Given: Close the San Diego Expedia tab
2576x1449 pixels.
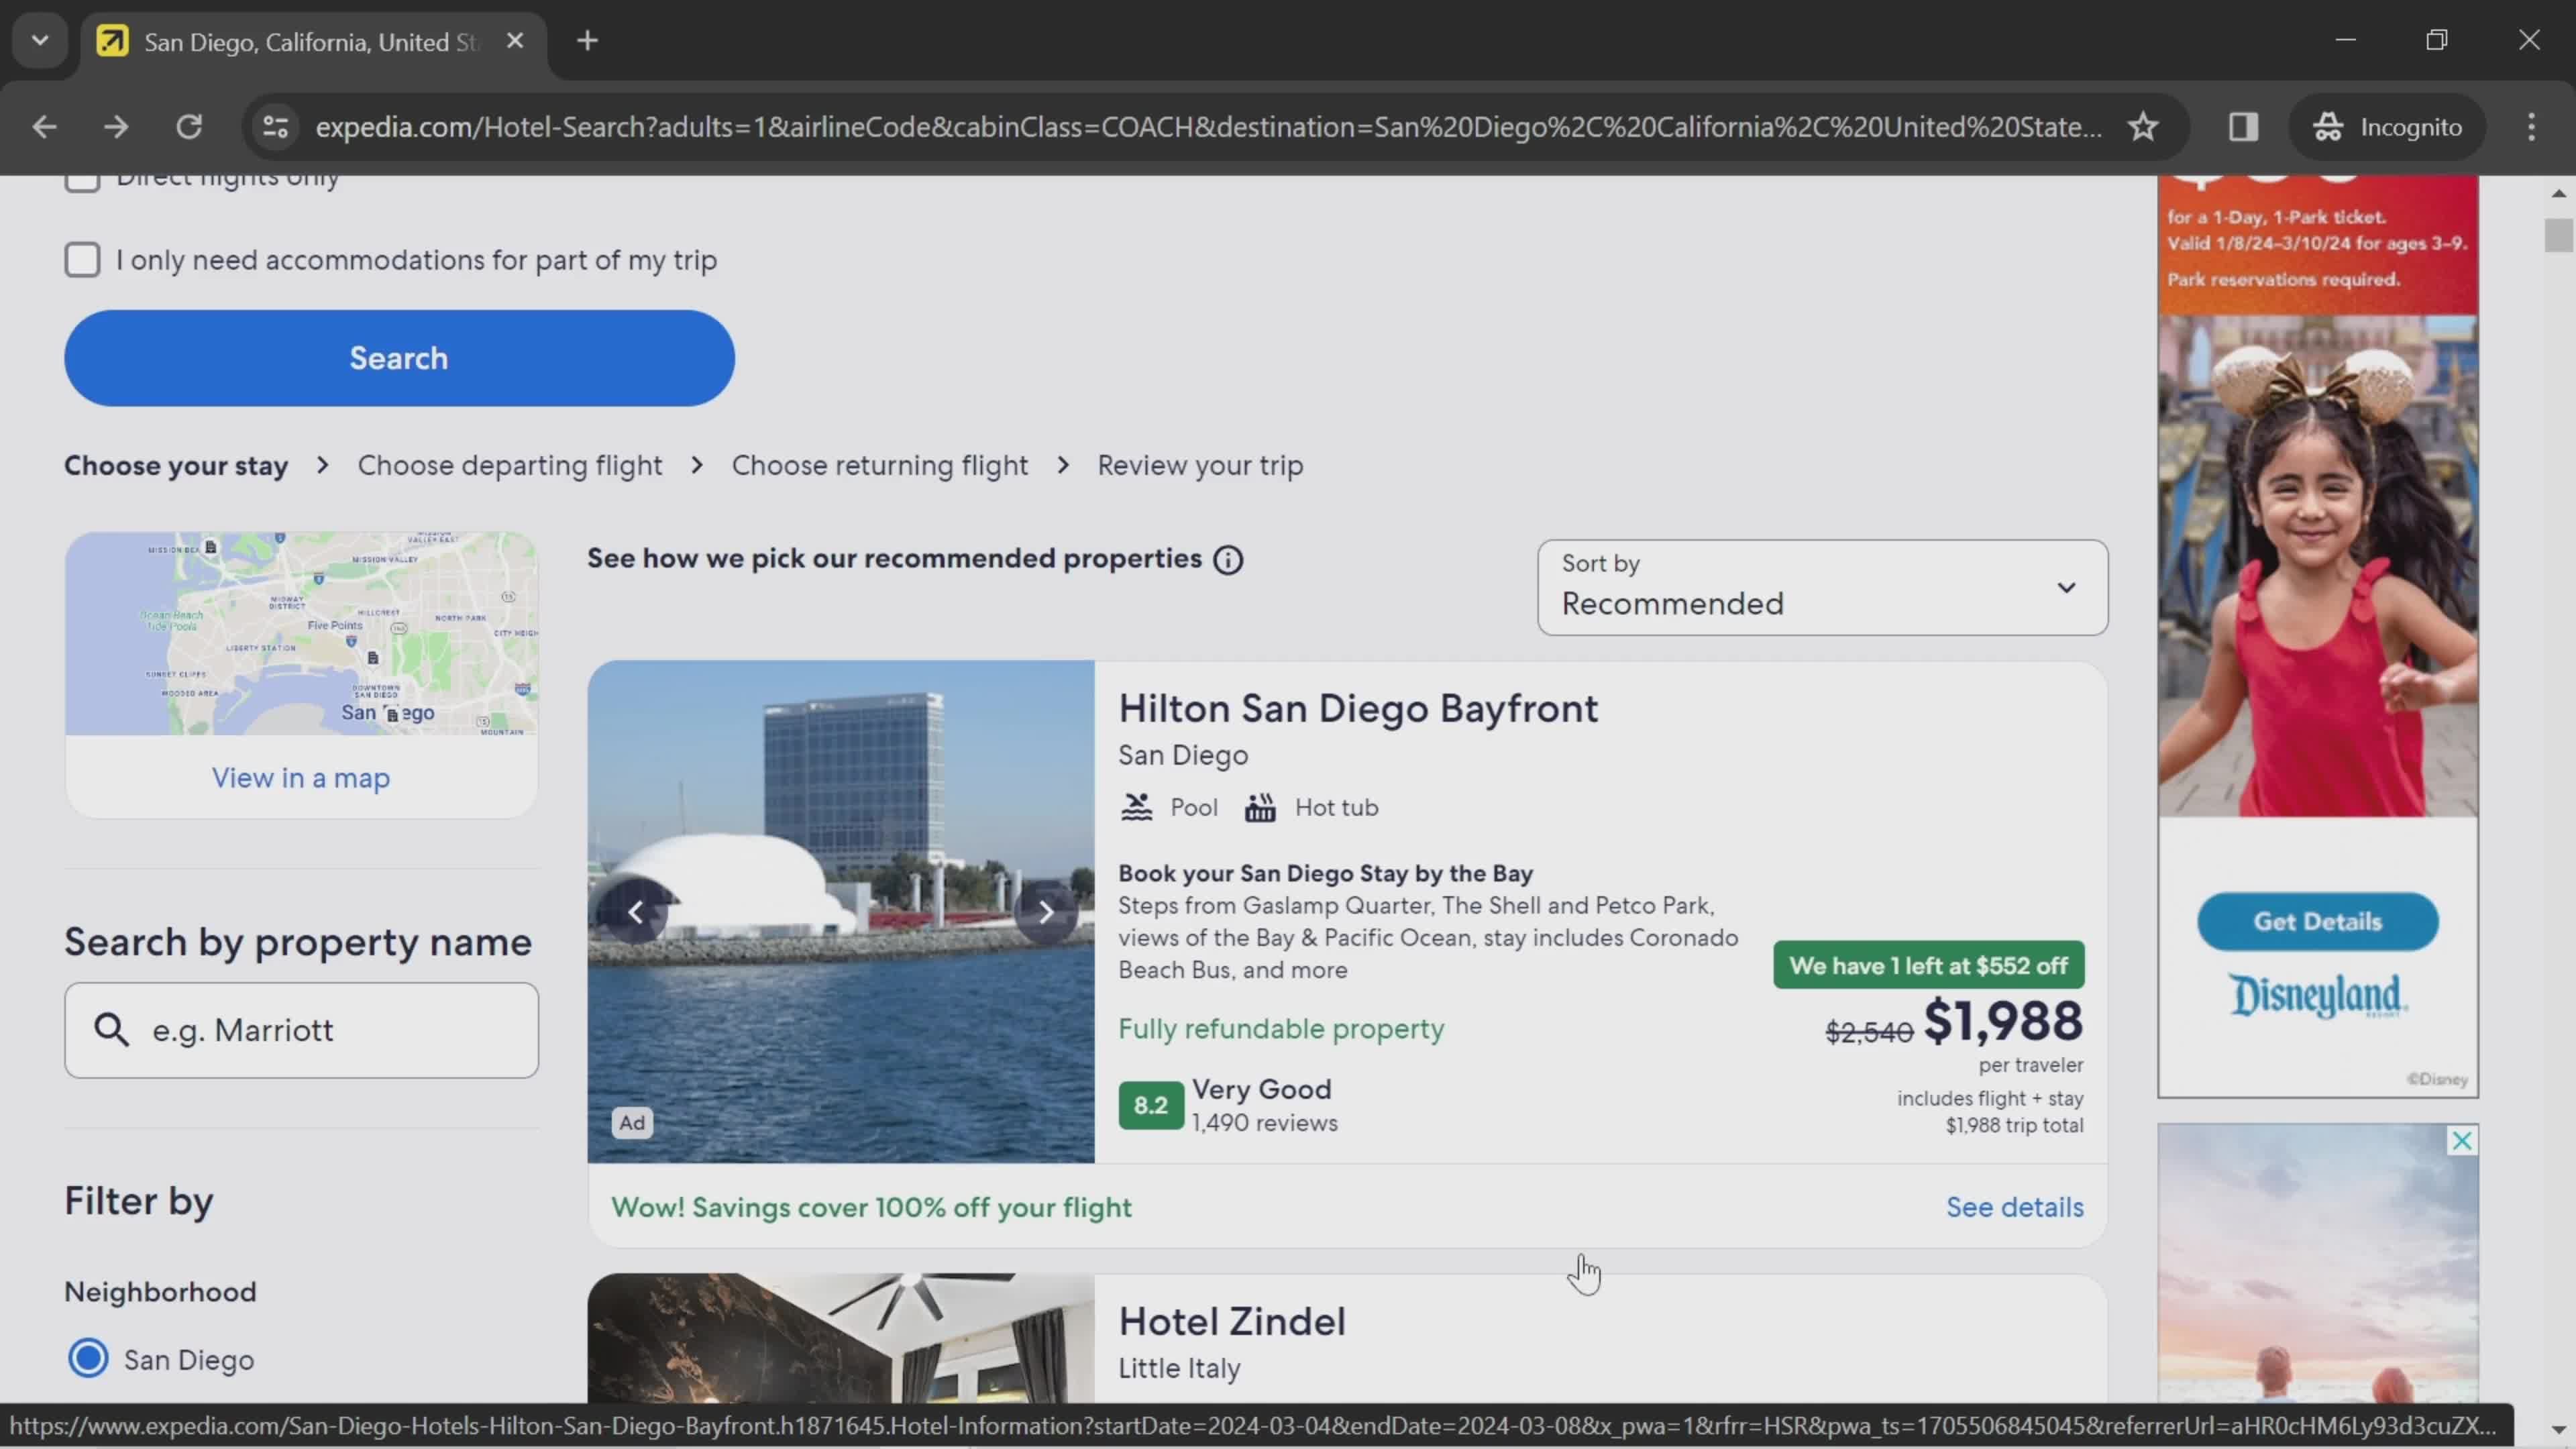Looking at the screenshot, I should click(515, 41).
